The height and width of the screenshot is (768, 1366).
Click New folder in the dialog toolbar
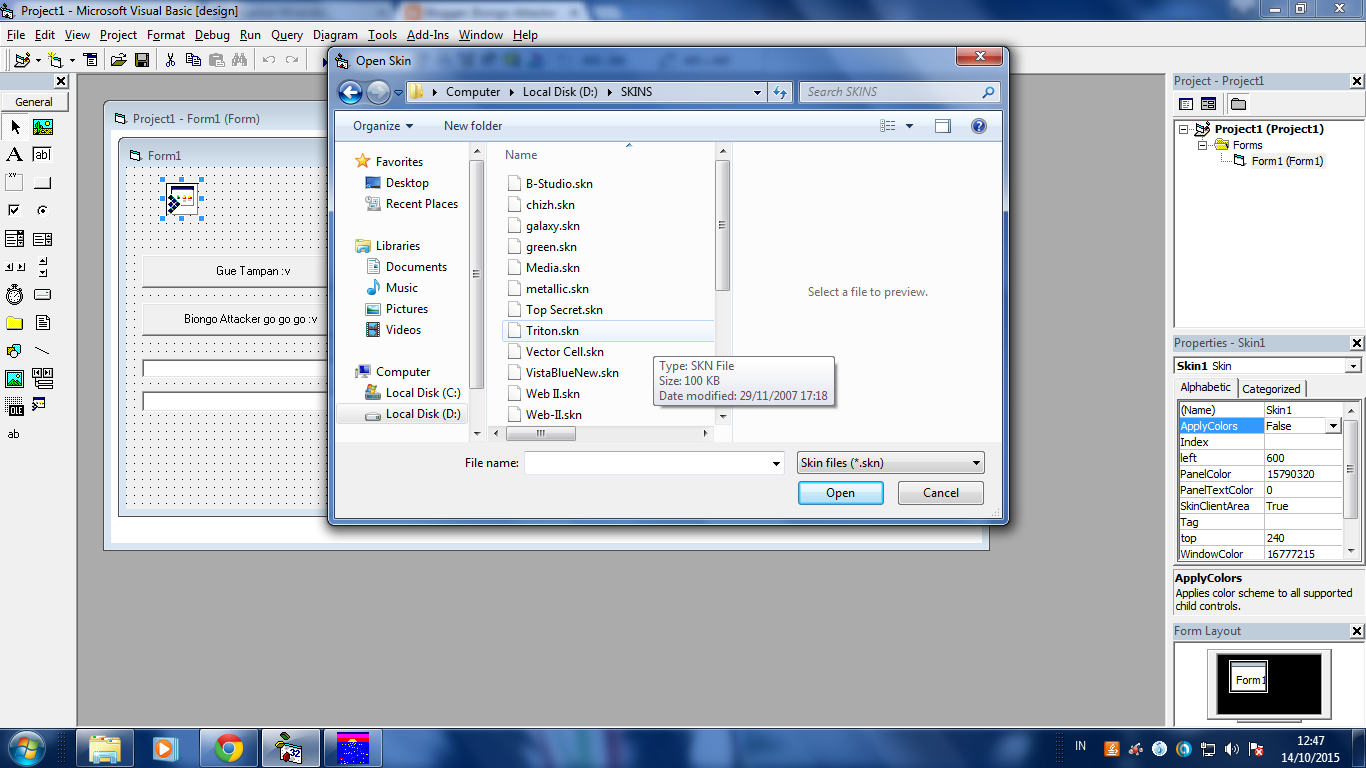coord(472,125)
